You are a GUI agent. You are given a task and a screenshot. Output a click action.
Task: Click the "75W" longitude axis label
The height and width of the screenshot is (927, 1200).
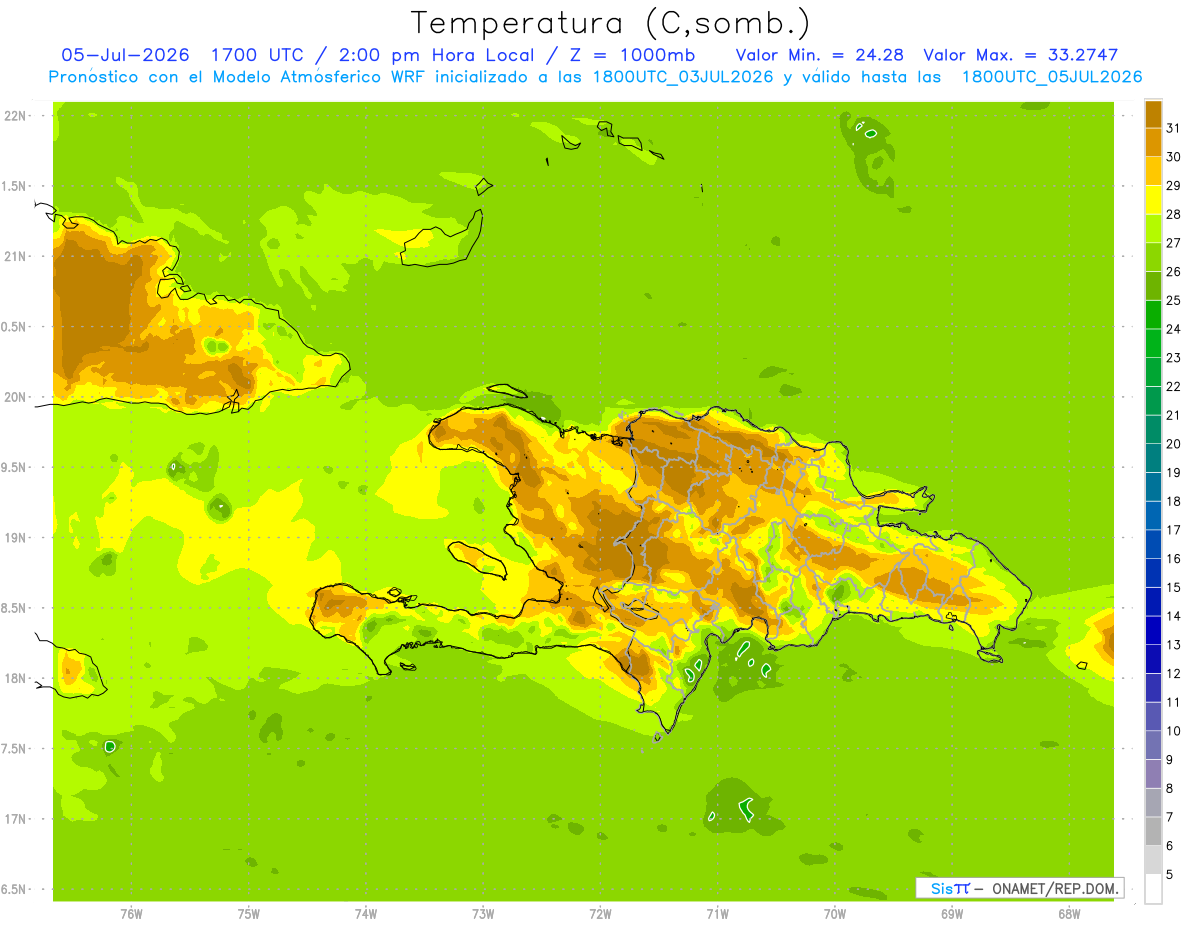[249, 914]
